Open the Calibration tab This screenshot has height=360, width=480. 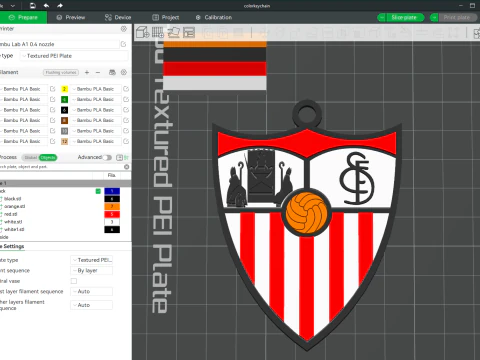click(x=214, y=17)
